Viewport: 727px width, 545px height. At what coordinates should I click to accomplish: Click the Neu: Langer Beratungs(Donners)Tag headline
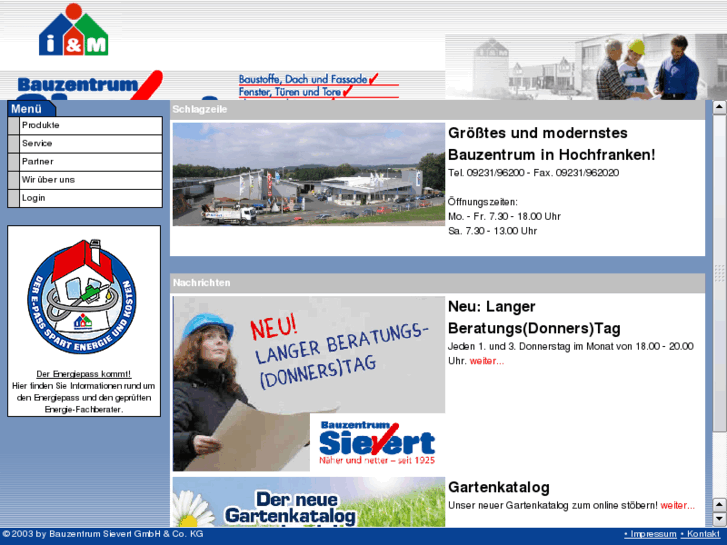[534, 317]
